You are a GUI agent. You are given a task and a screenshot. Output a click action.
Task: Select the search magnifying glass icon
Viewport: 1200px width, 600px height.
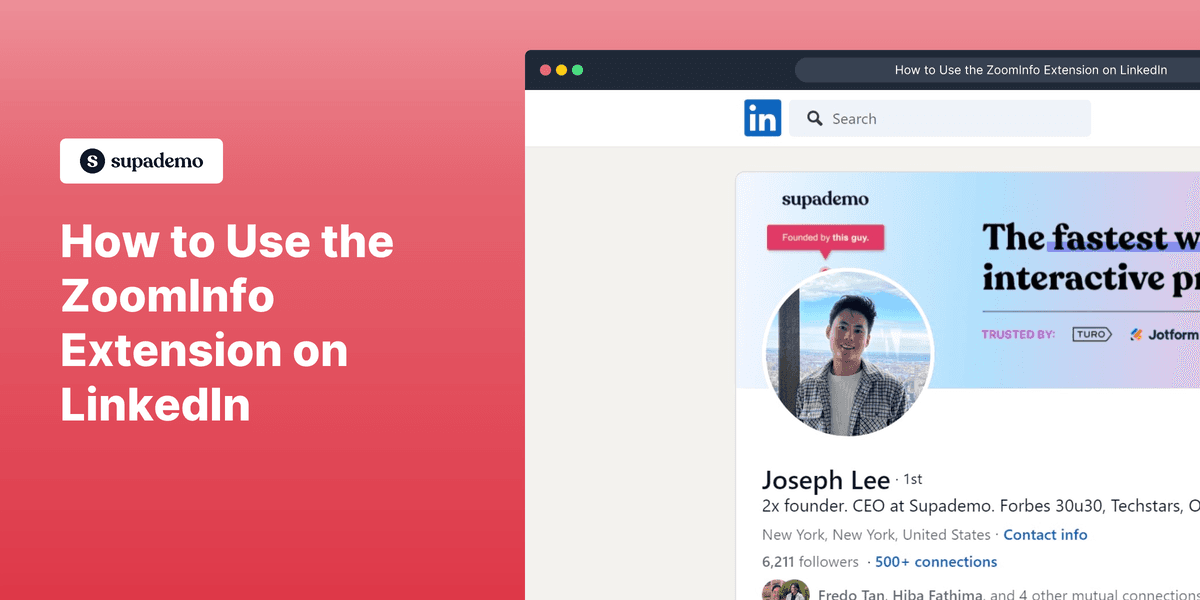pos(815,118)
